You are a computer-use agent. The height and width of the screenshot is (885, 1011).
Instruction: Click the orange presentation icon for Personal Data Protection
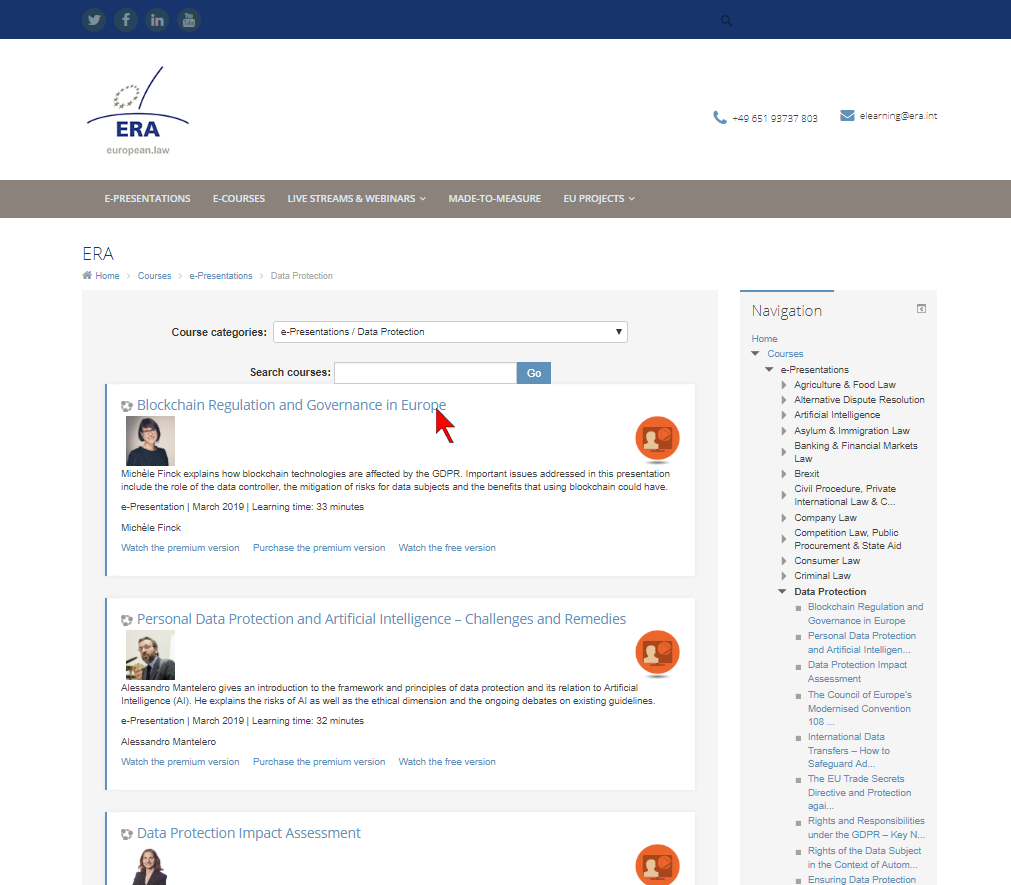(658, 653)
